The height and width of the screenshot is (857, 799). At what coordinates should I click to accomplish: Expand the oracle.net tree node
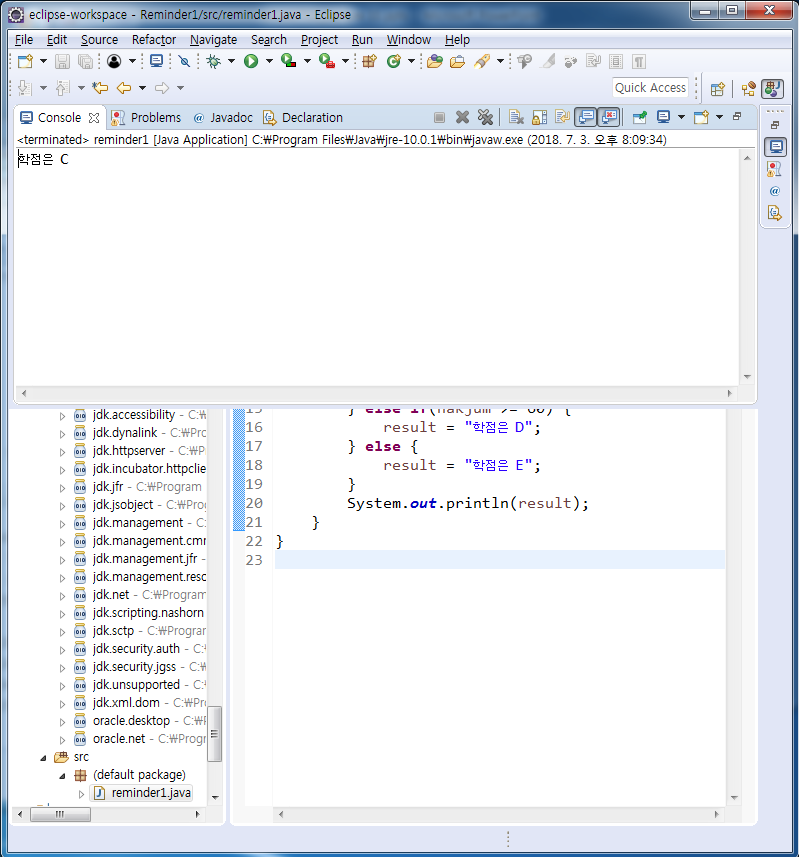coord(62,740)
